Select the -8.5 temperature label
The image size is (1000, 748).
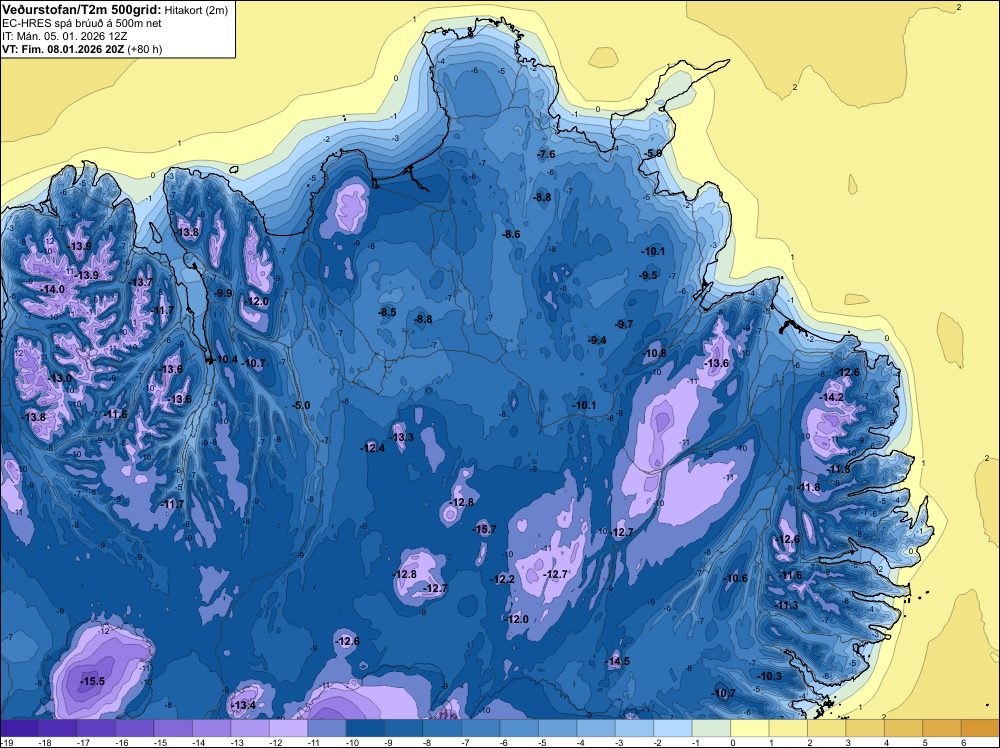pyautogui.click(x=387, y=312)
